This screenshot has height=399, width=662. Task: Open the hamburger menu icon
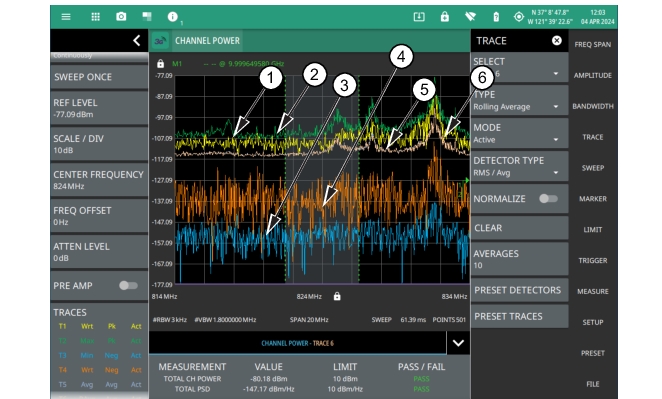66,17
